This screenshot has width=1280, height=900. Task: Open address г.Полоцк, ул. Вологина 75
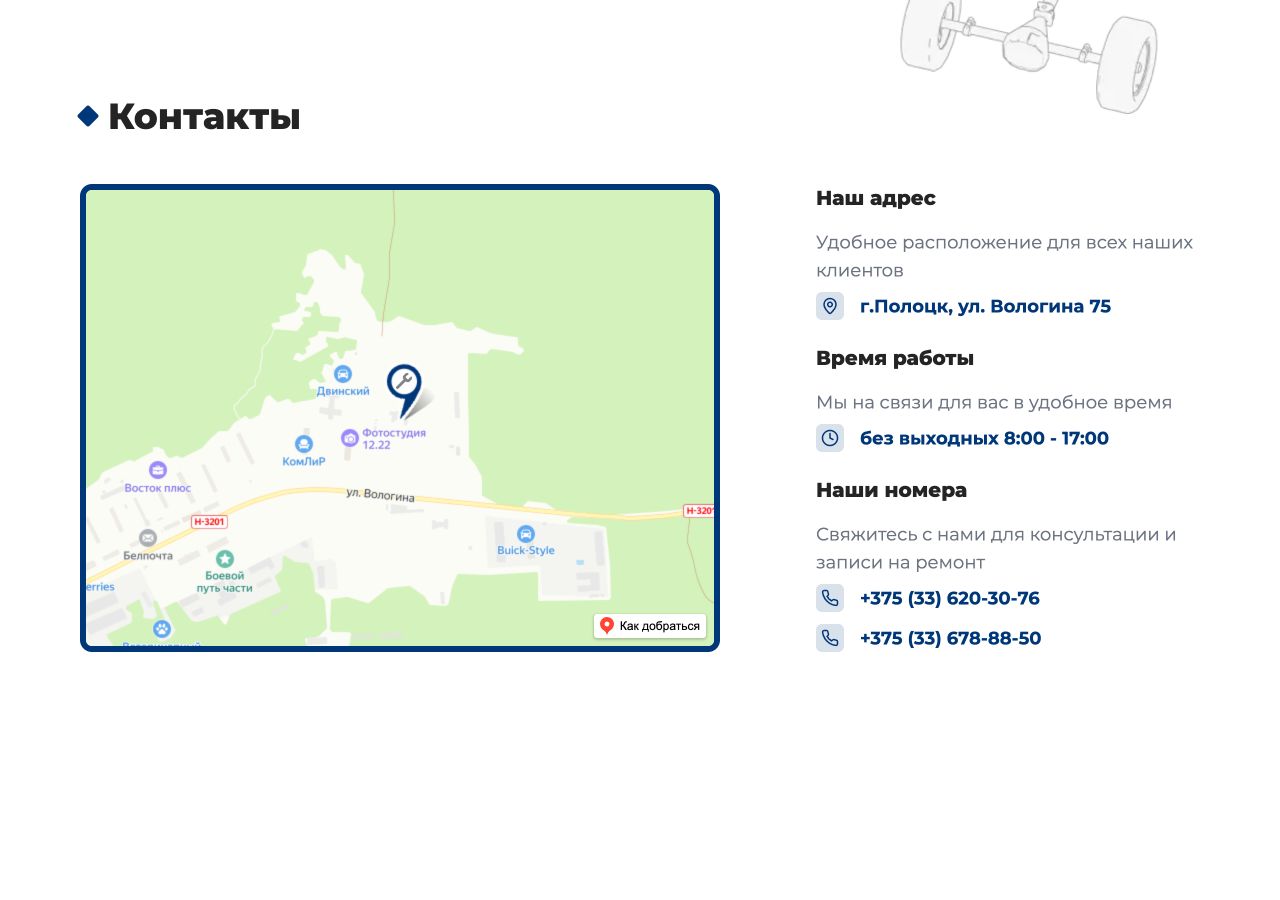(985, 306)
